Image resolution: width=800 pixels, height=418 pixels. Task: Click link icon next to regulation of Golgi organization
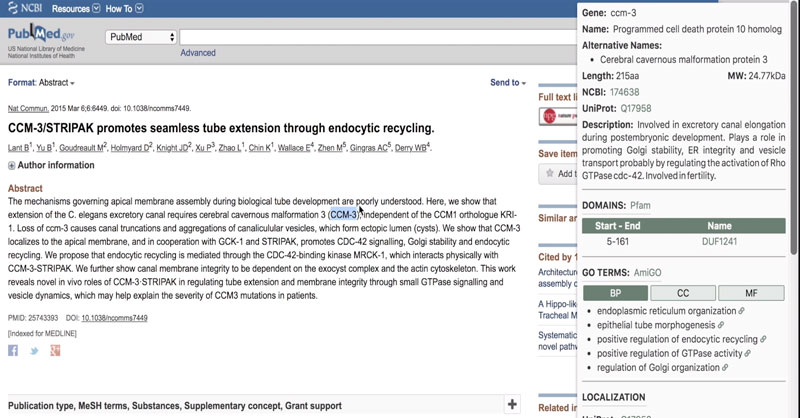point(727,369)
